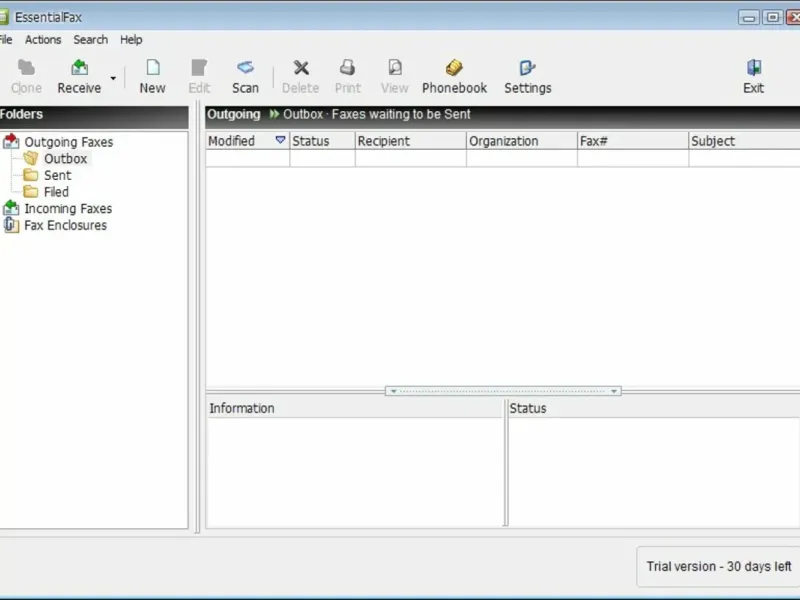
Task: Sort by the Fax# column header
Action: (x=633, y=141)
